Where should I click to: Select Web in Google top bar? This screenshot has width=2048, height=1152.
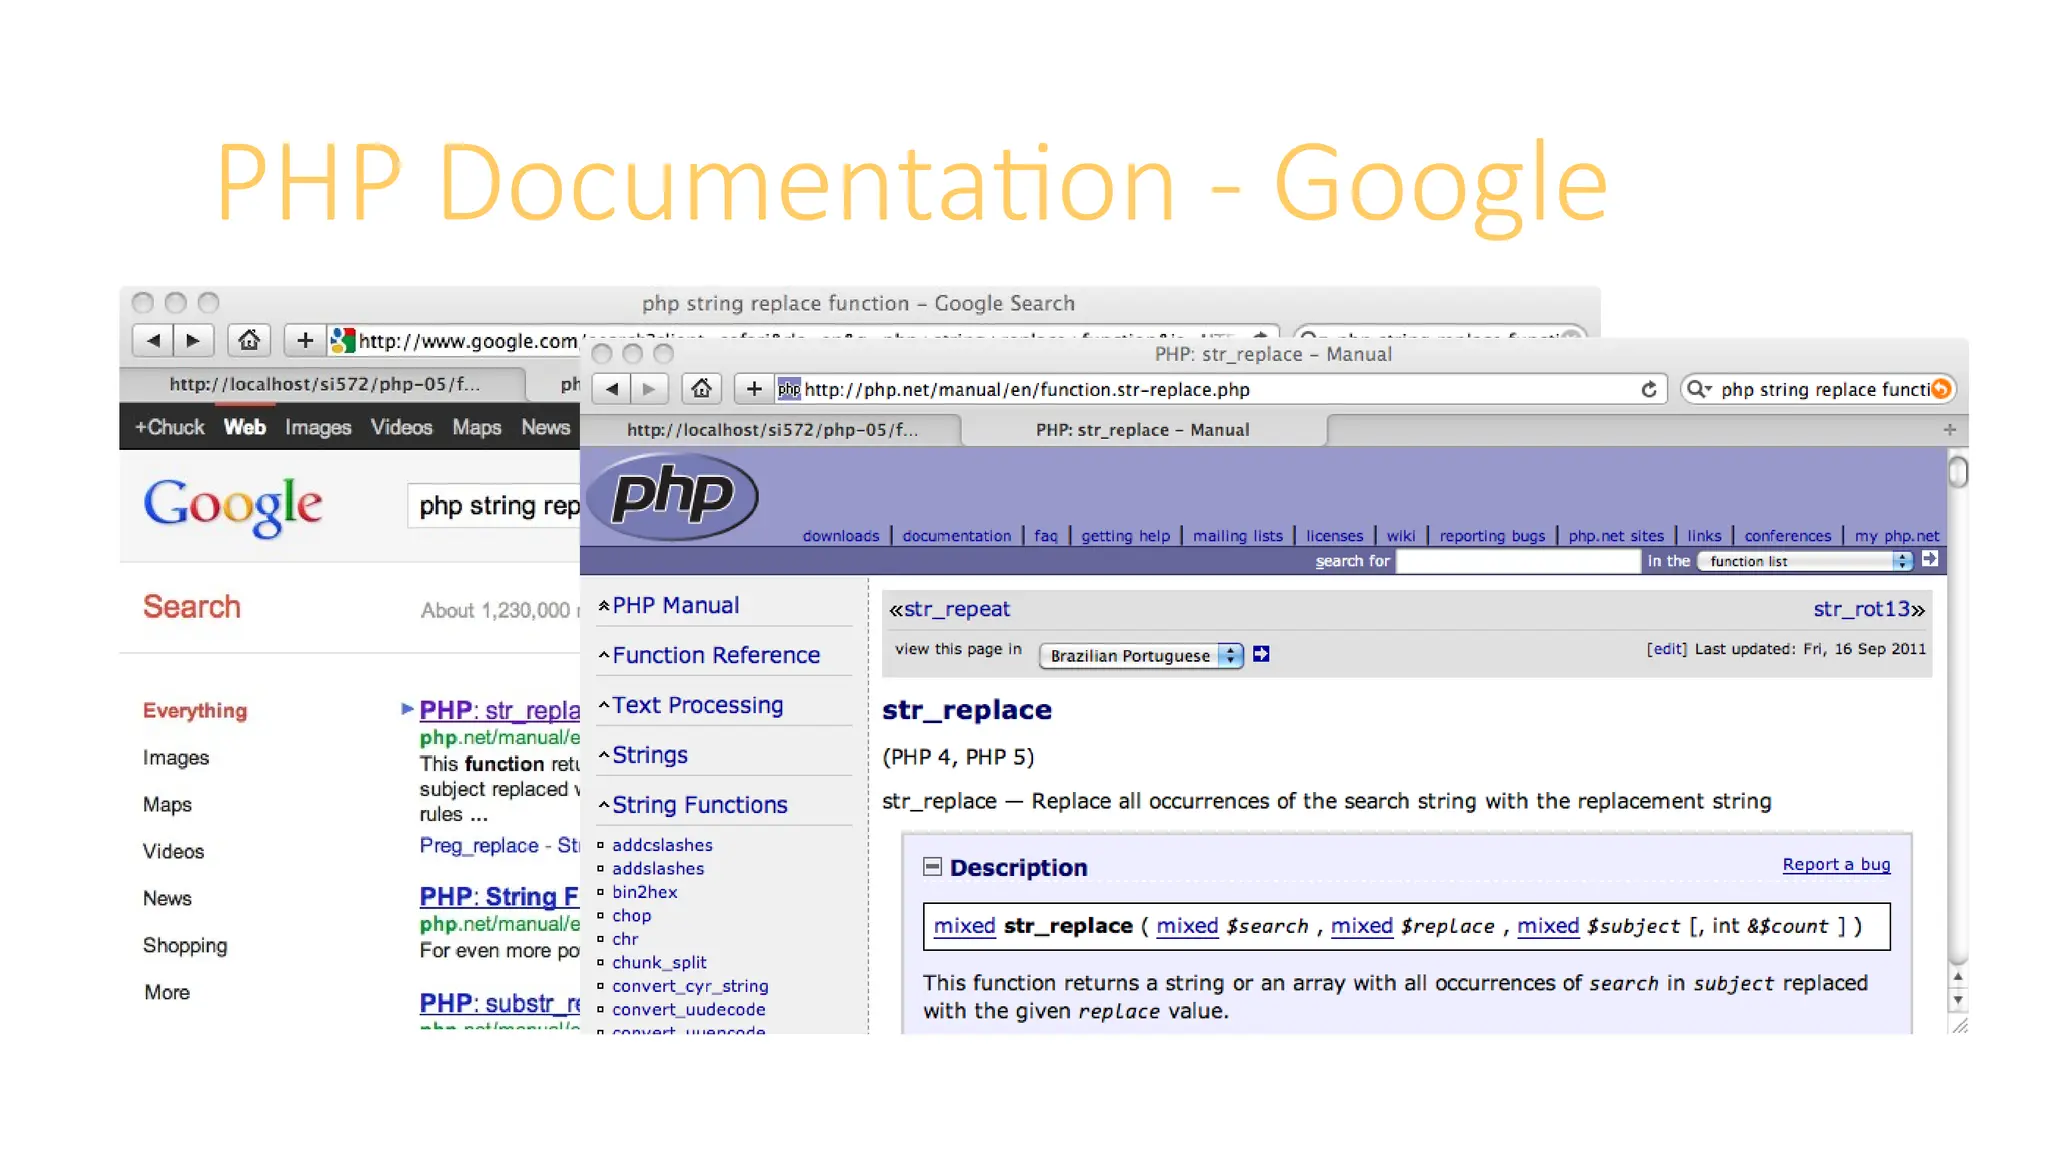pyautogui.click(x=245, y=427)
